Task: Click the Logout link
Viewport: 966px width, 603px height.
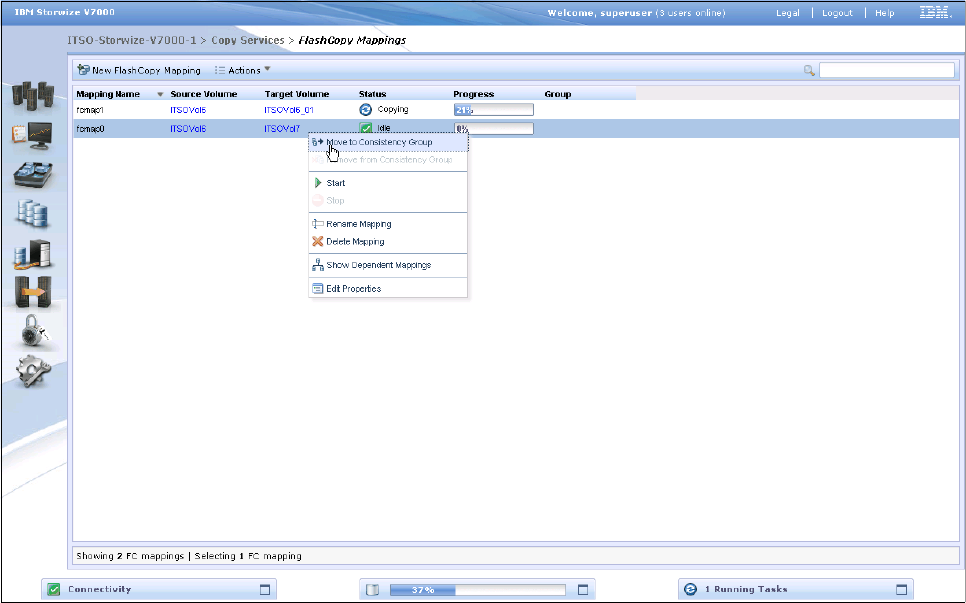Action: [837, 13]
